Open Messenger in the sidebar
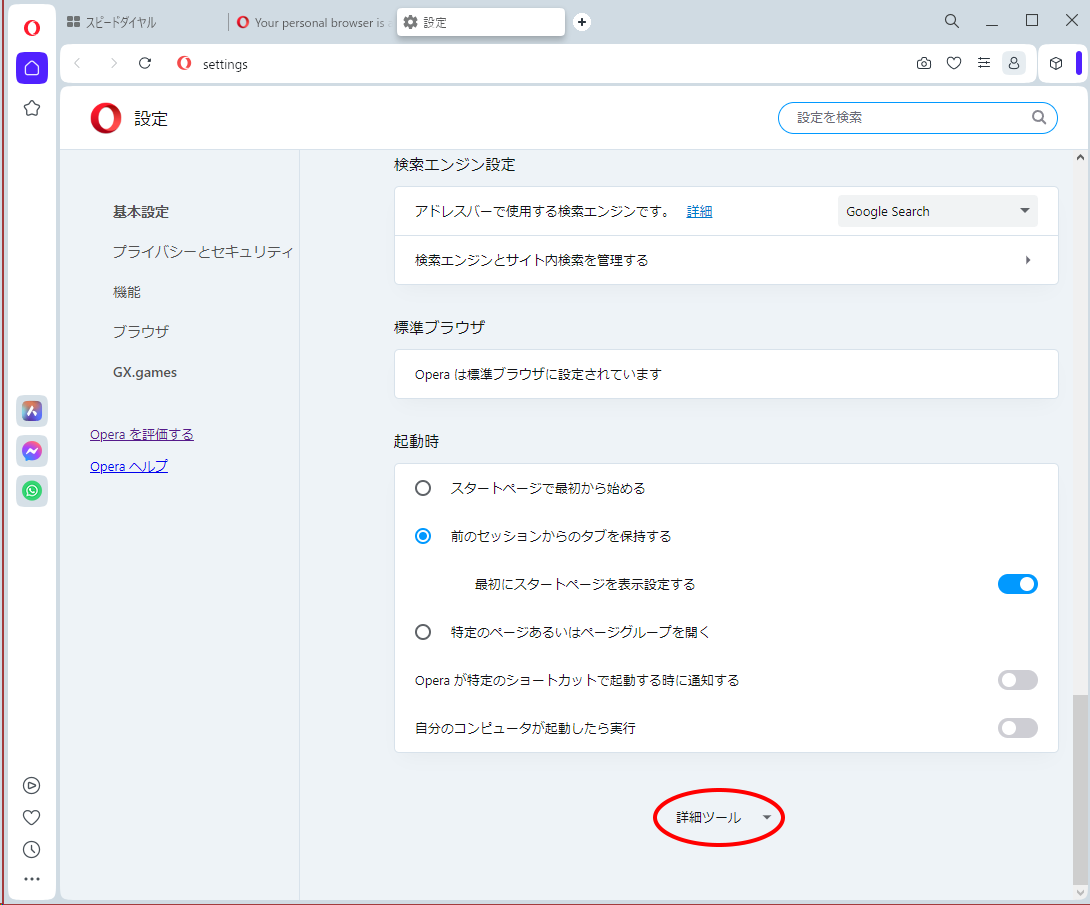Image resolution: width=1090 pixels, height=905 pixels. [x=32, y=451]
